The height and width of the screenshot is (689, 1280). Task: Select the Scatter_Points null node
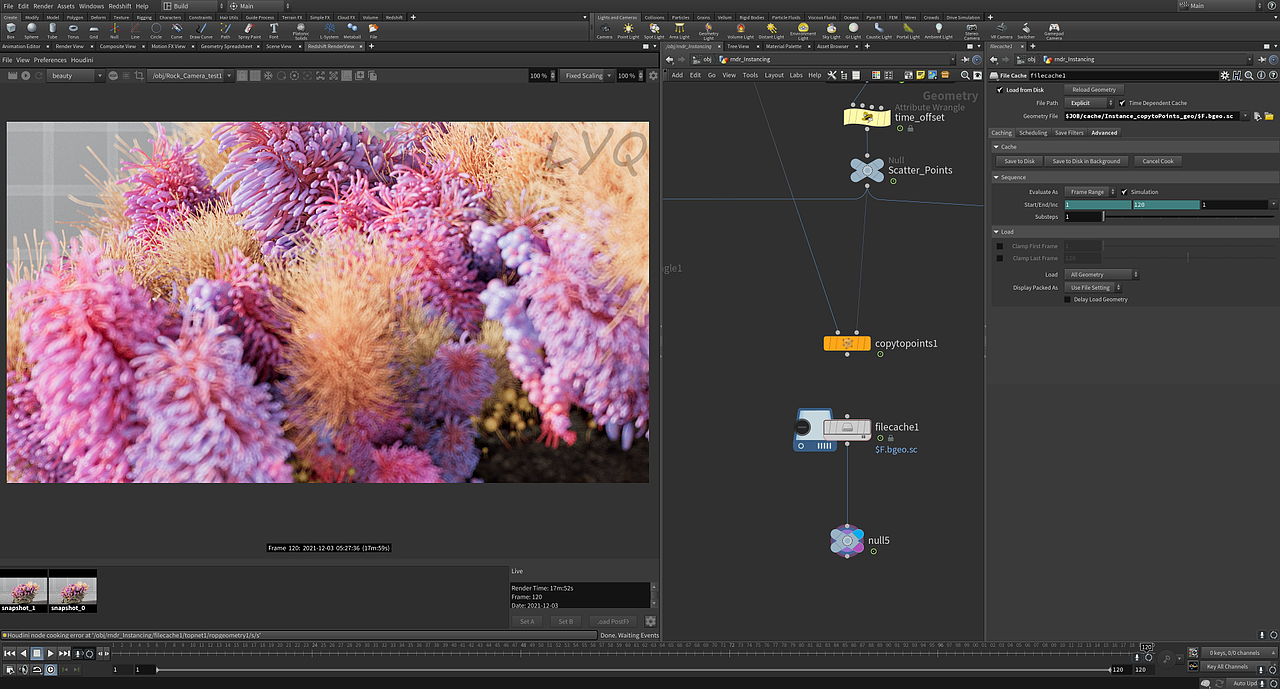[866, 170]
